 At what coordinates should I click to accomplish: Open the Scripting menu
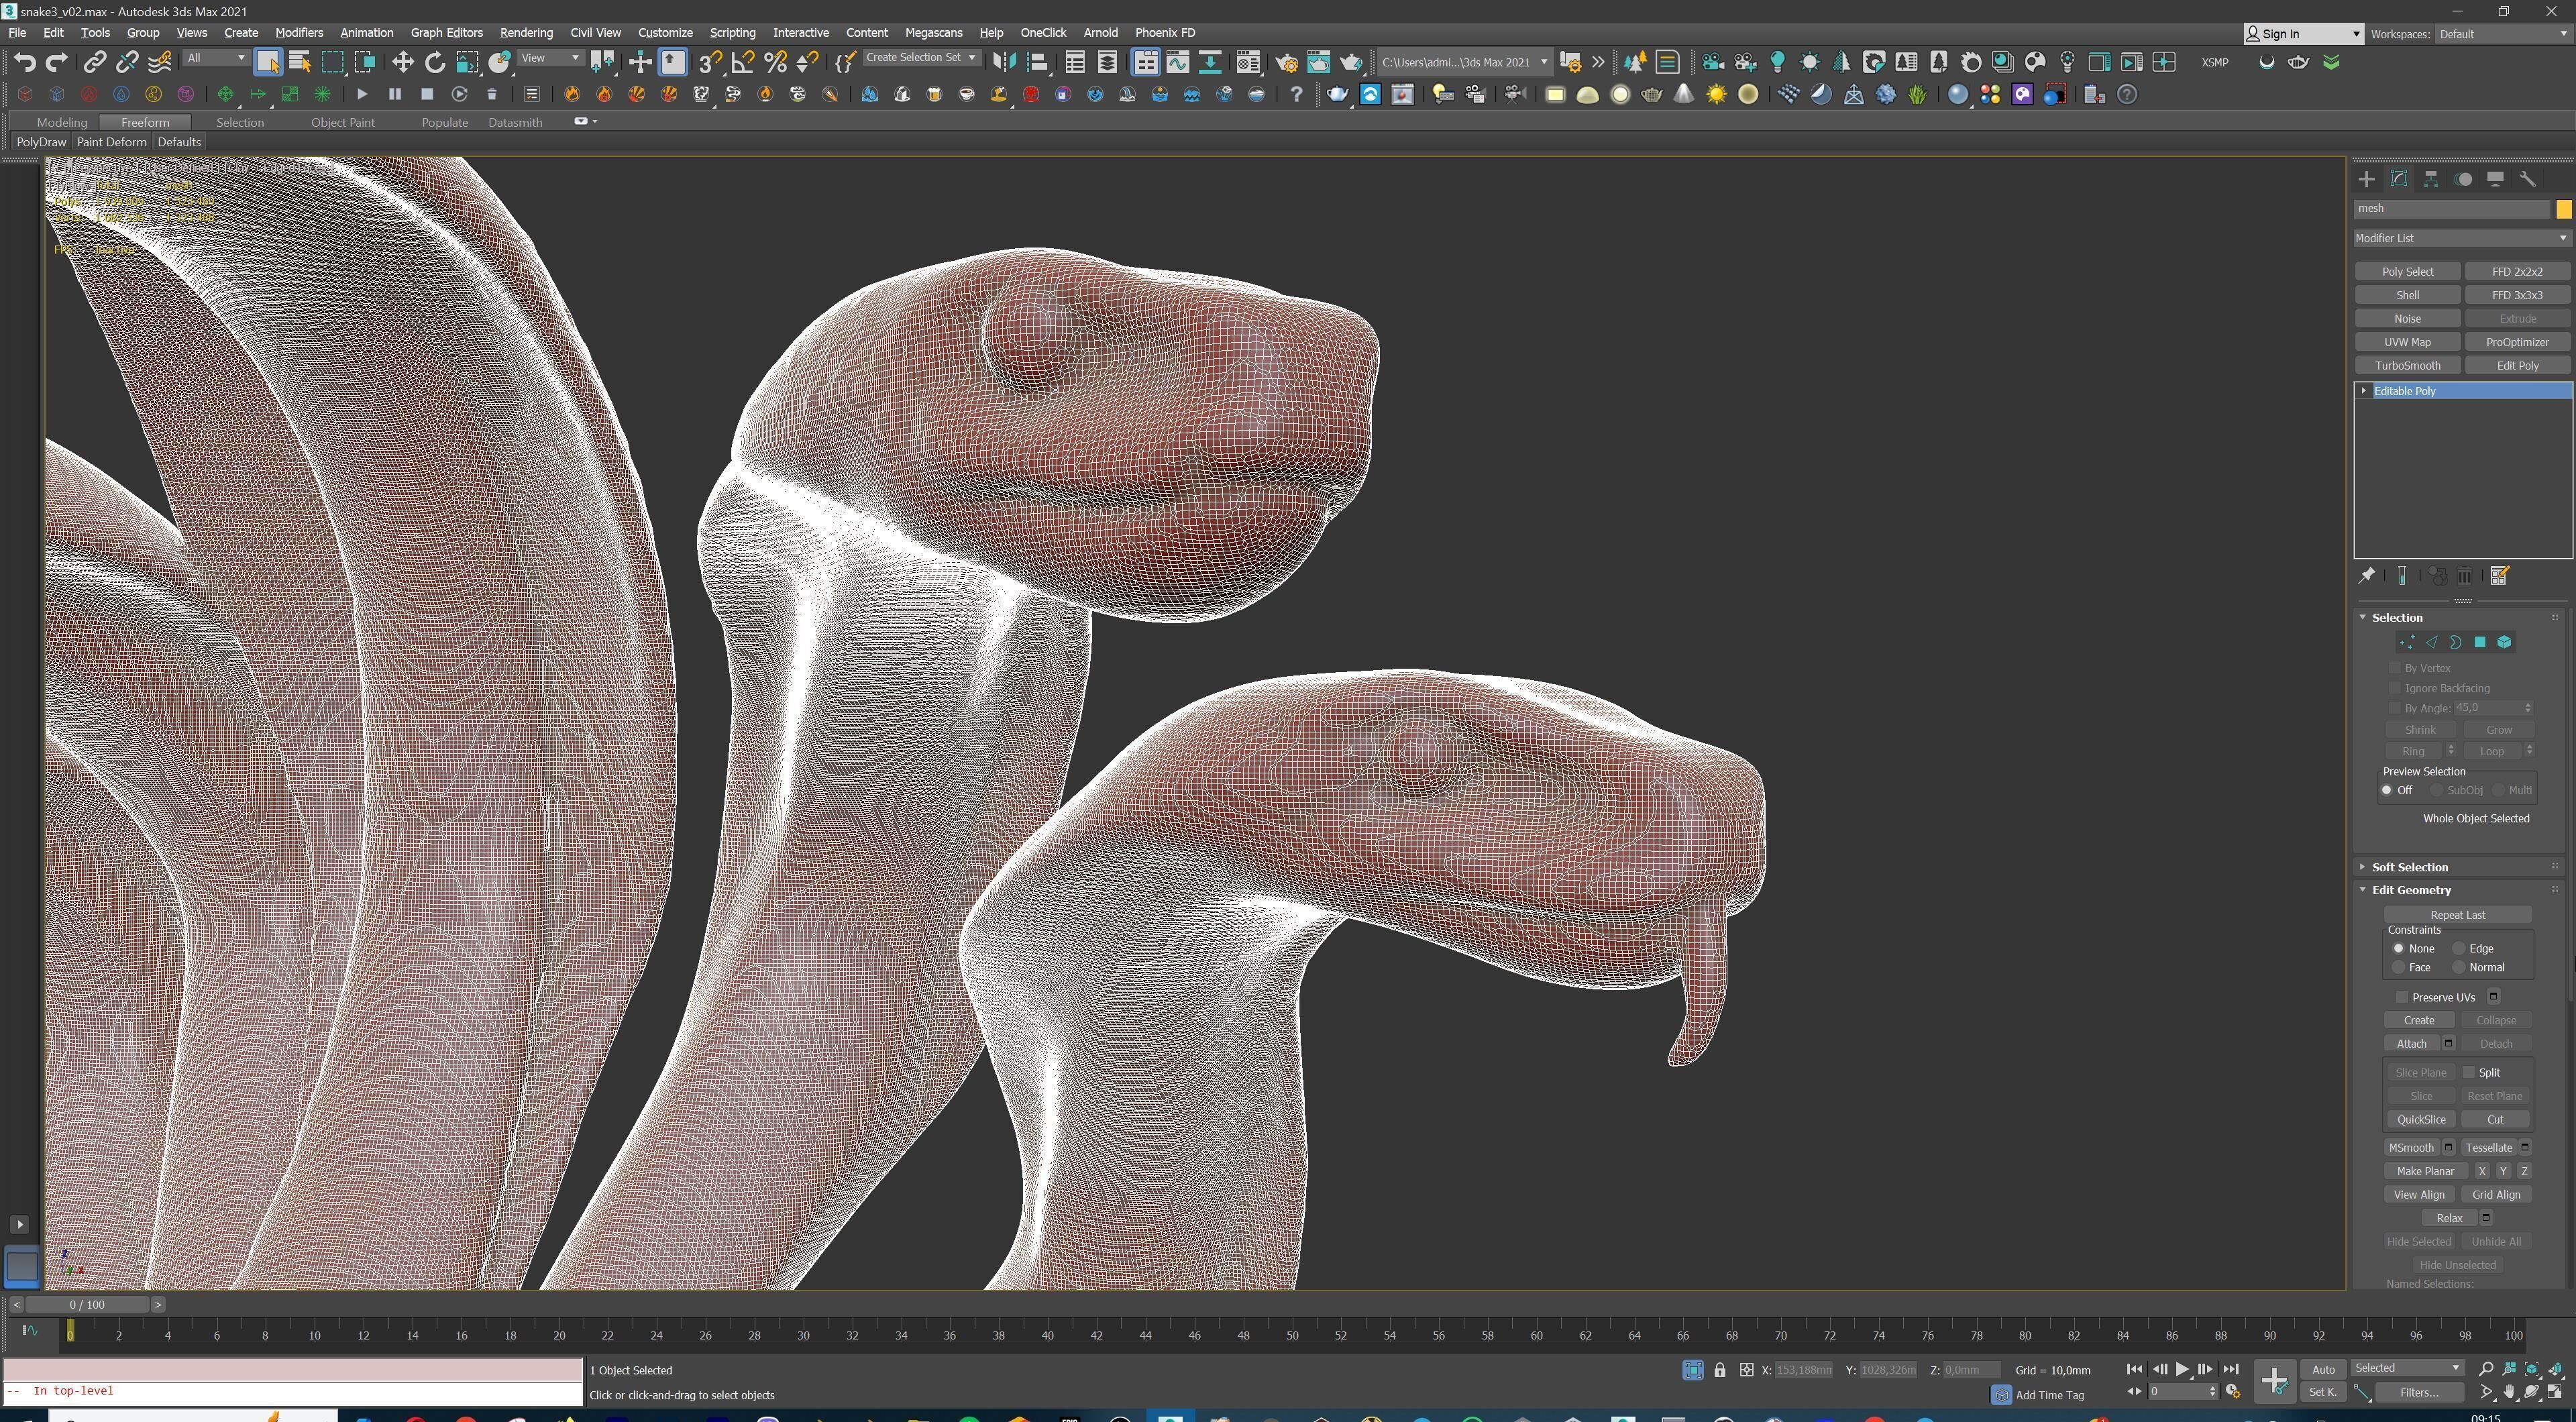pos(732,33)
